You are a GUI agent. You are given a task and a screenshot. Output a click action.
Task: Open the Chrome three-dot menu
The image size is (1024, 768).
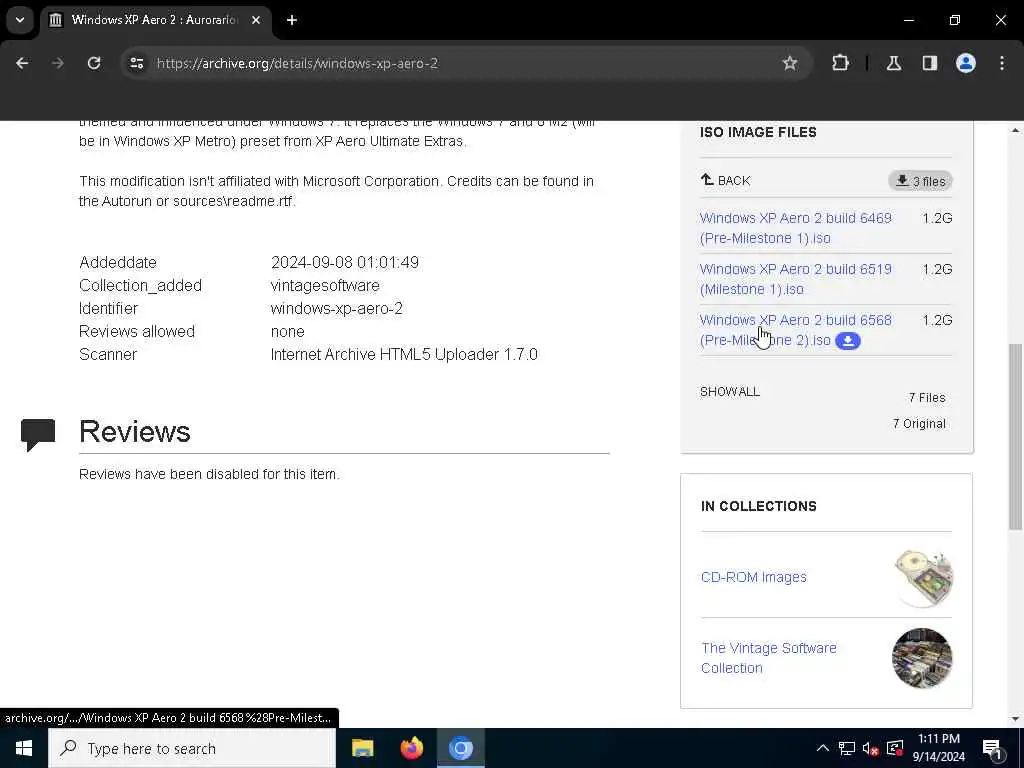coord(1002,63)
